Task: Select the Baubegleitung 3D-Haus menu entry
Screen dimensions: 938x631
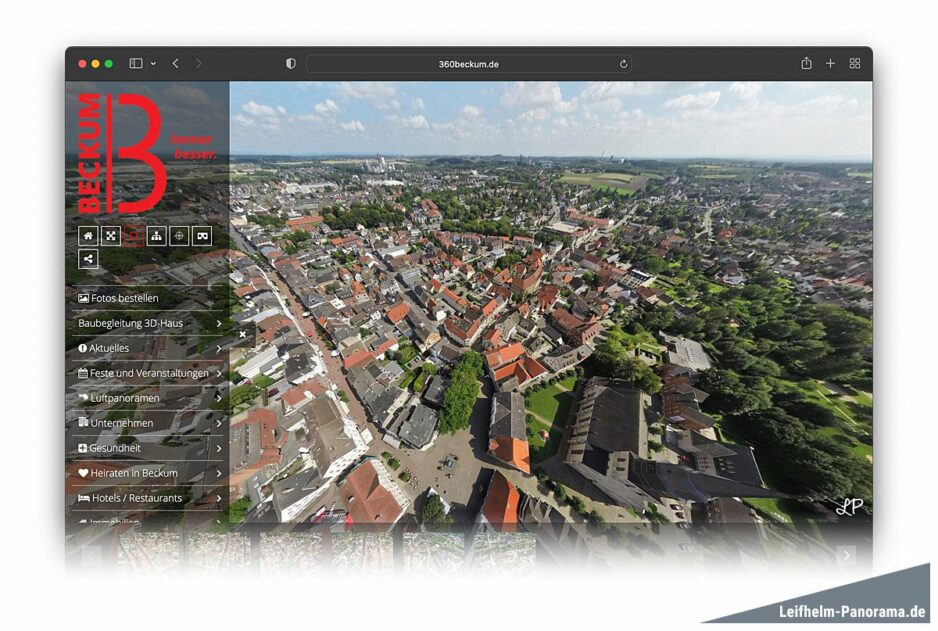Action: tap(132, 322)
